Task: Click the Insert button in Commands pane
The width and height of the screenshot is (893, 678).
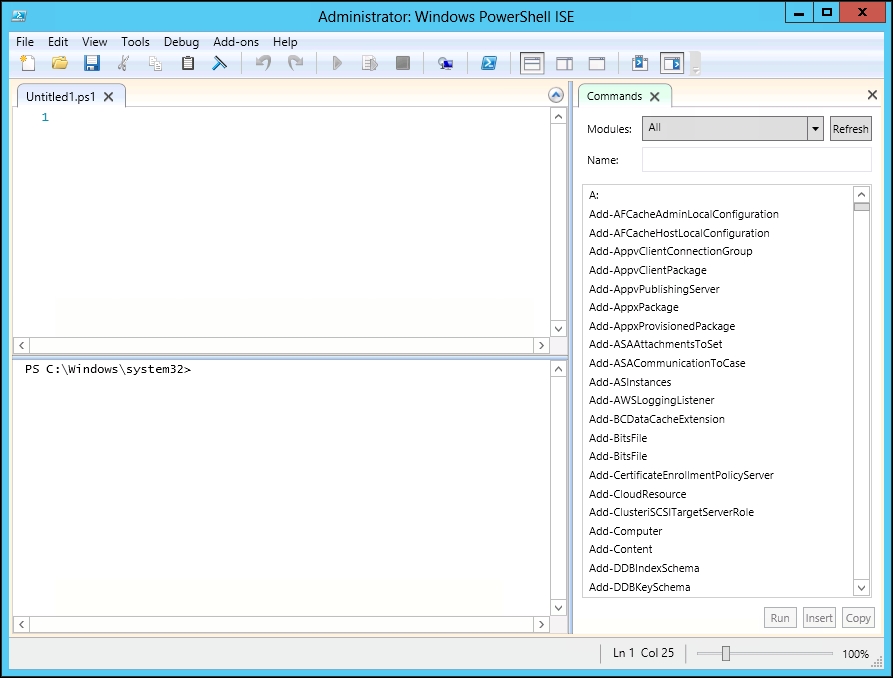Action: point(819,618)
